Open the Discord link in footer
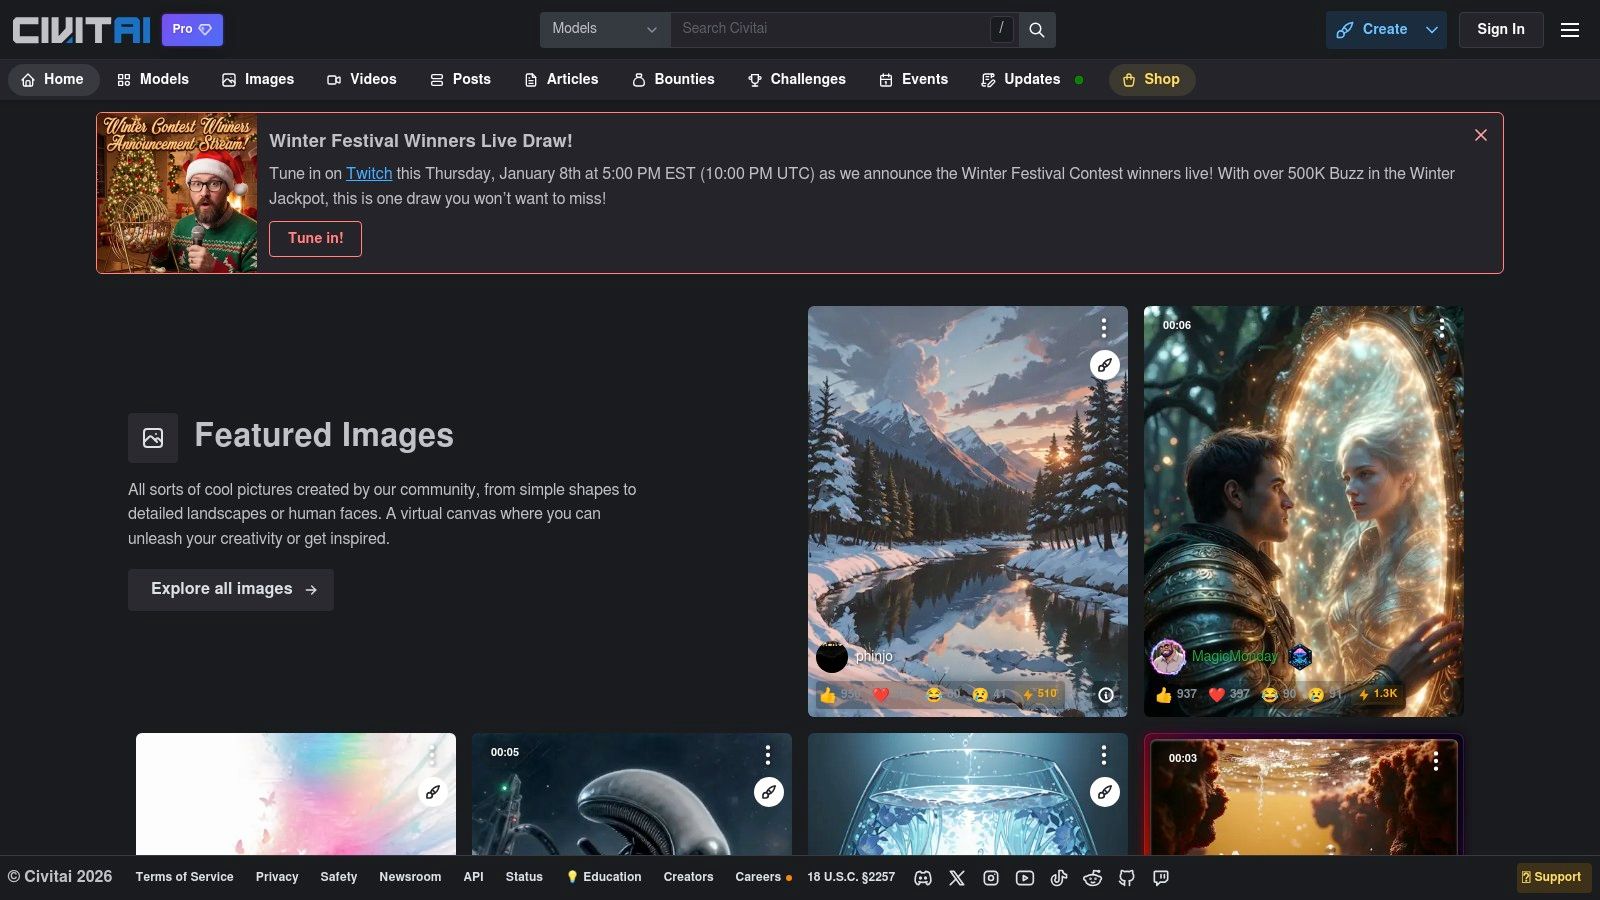The width and height of the screenshot is (1600, 900). tap(923, 878)
